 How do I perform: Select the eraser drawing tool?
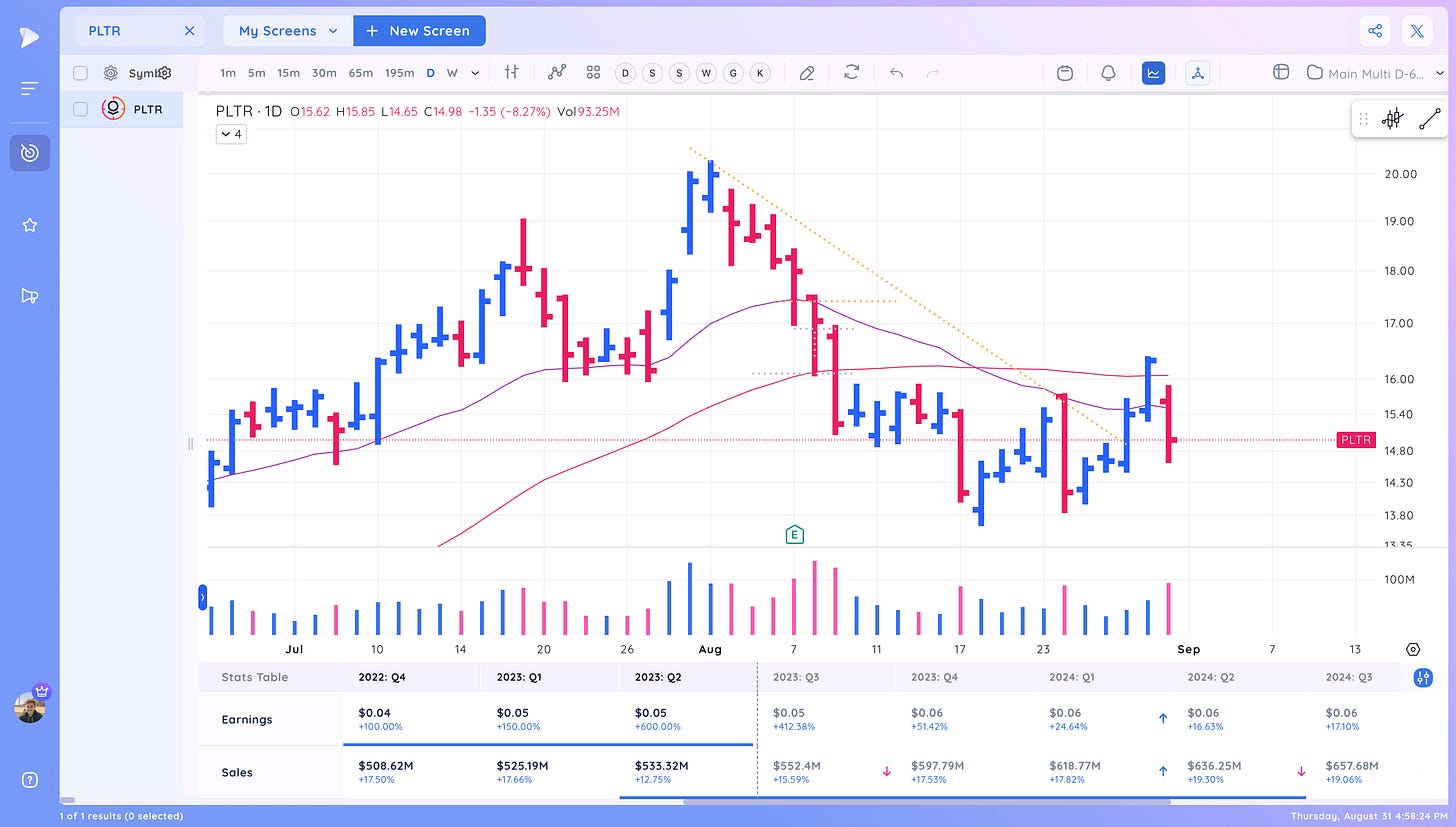(806, 73)
